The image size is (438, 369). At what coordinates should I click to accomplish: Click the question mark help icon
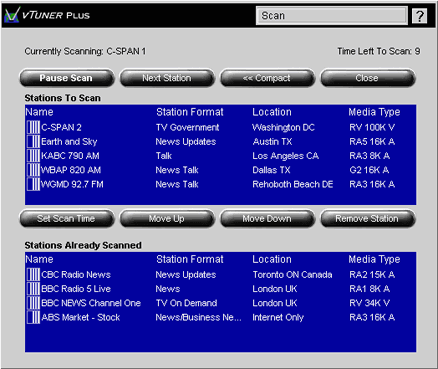[x=419, y=16]
